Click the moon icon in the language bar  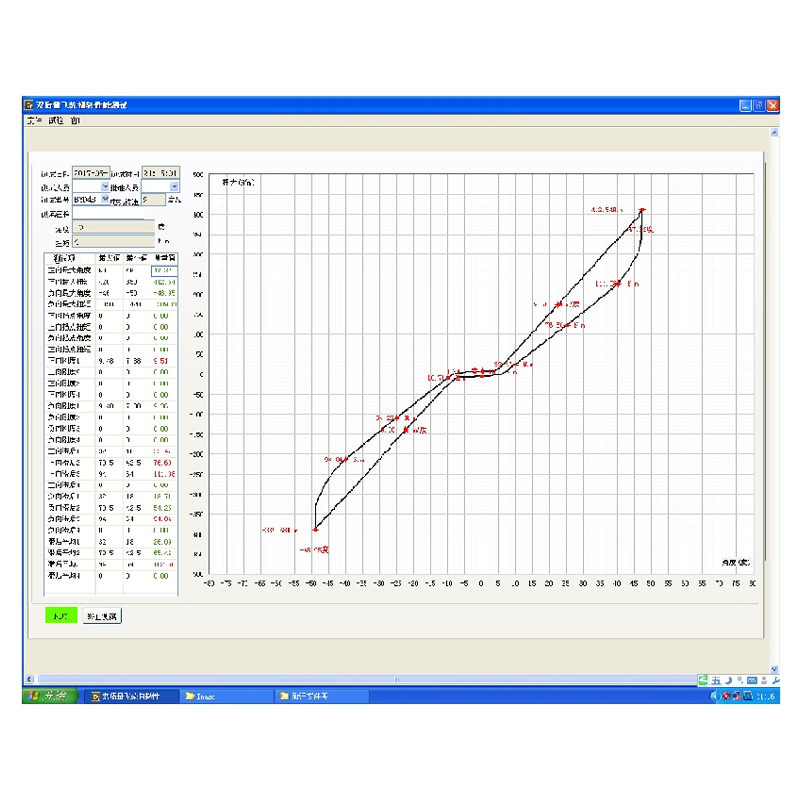coord(728,680)
